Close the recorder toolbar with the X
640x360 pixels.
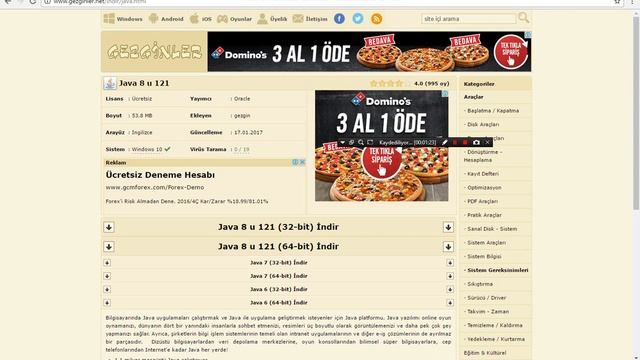[x=487, y=142]
